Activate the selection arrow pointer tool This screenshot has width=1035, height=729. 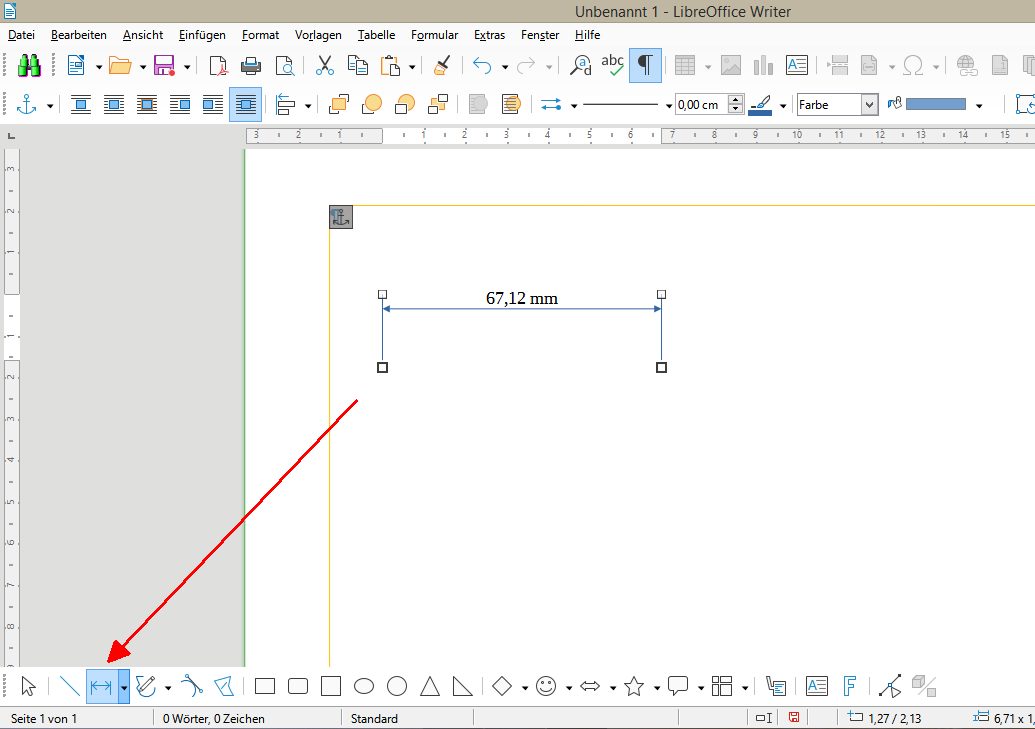pos(28,687)
